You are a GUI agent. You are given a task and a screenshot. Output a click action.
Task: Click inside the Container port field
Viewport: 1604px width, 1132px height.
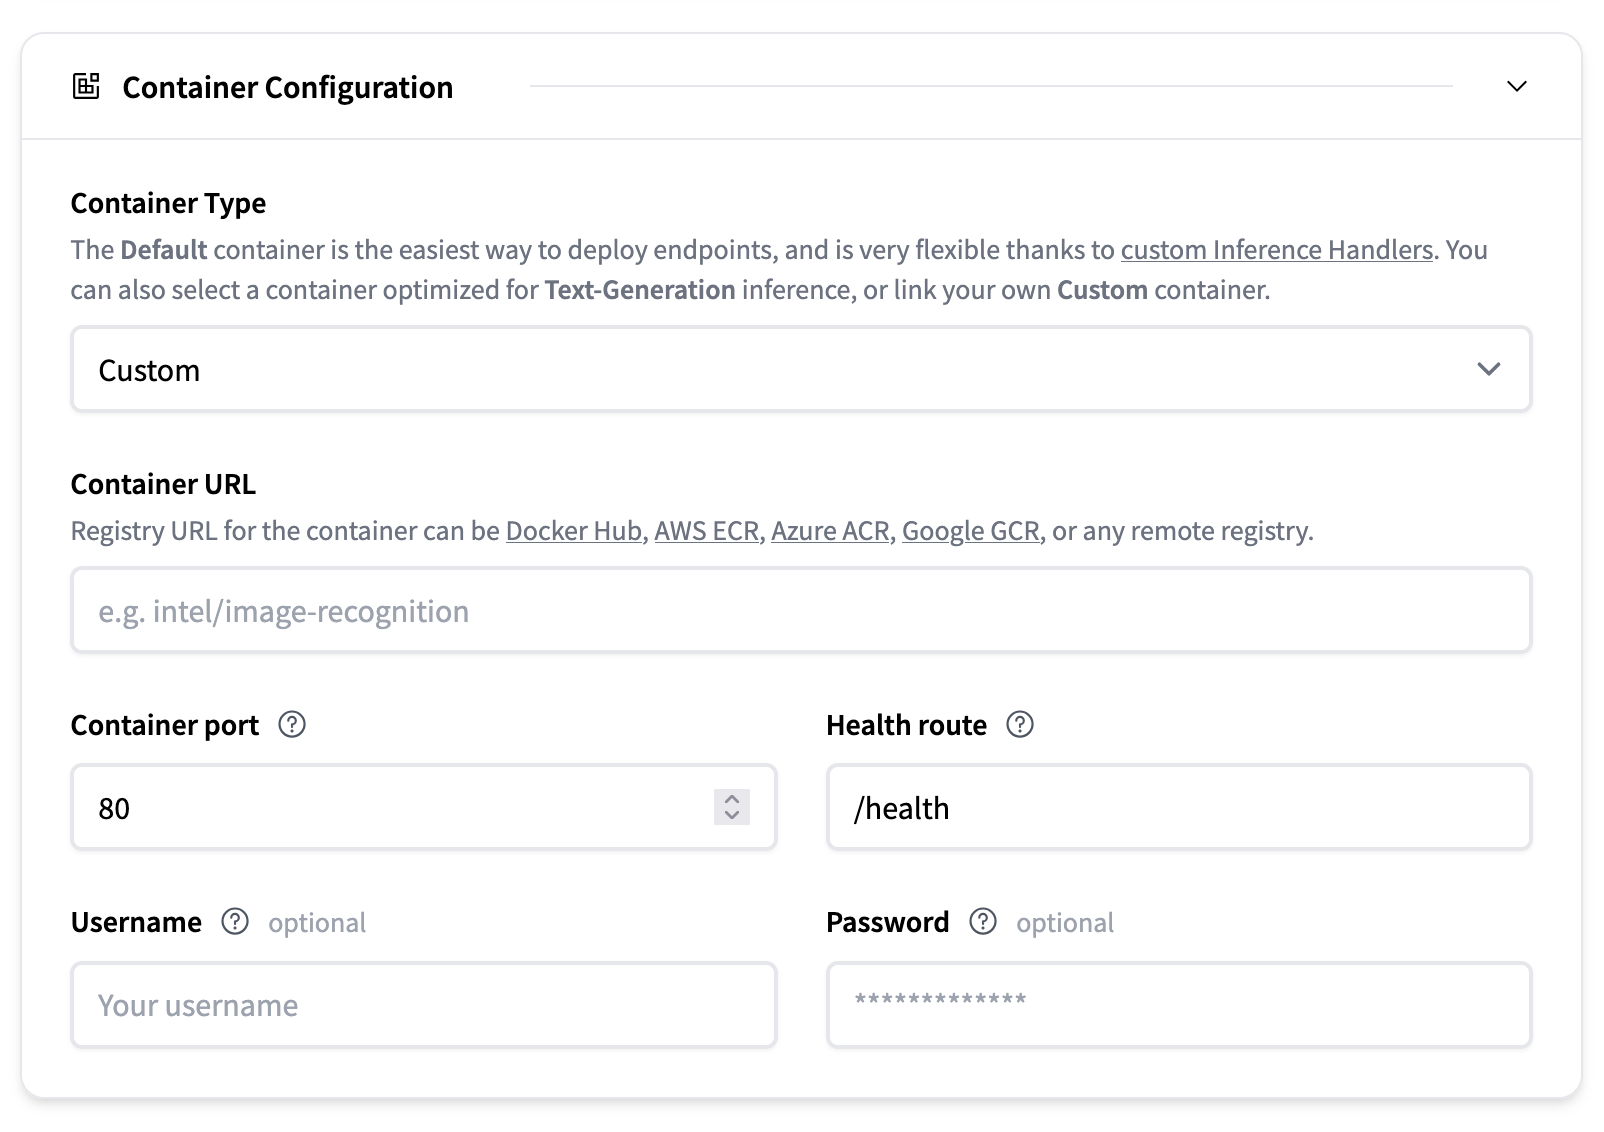[x=390, y=808]
